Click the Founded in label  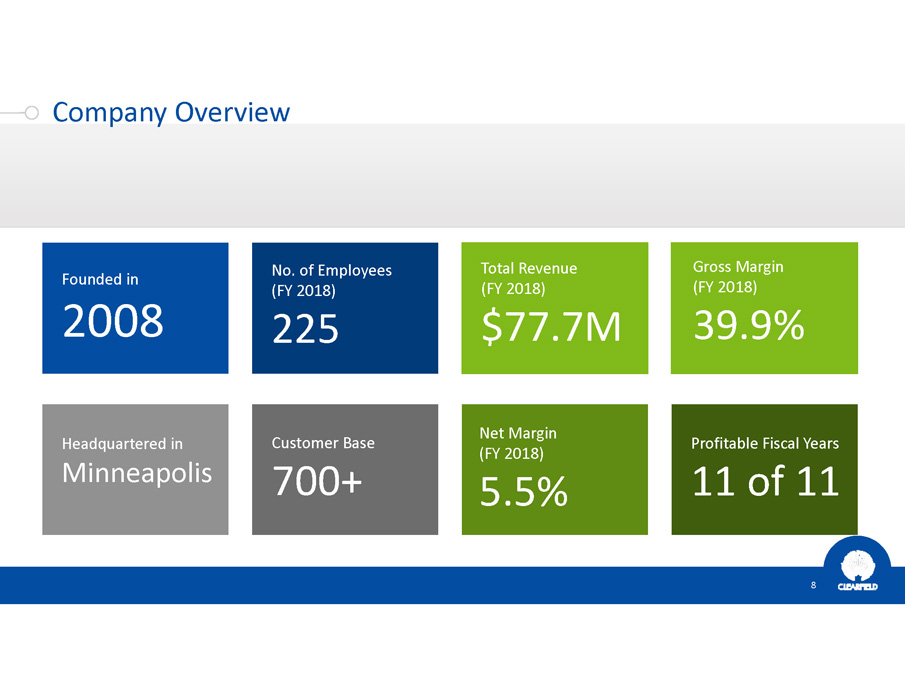pos(100,280)
